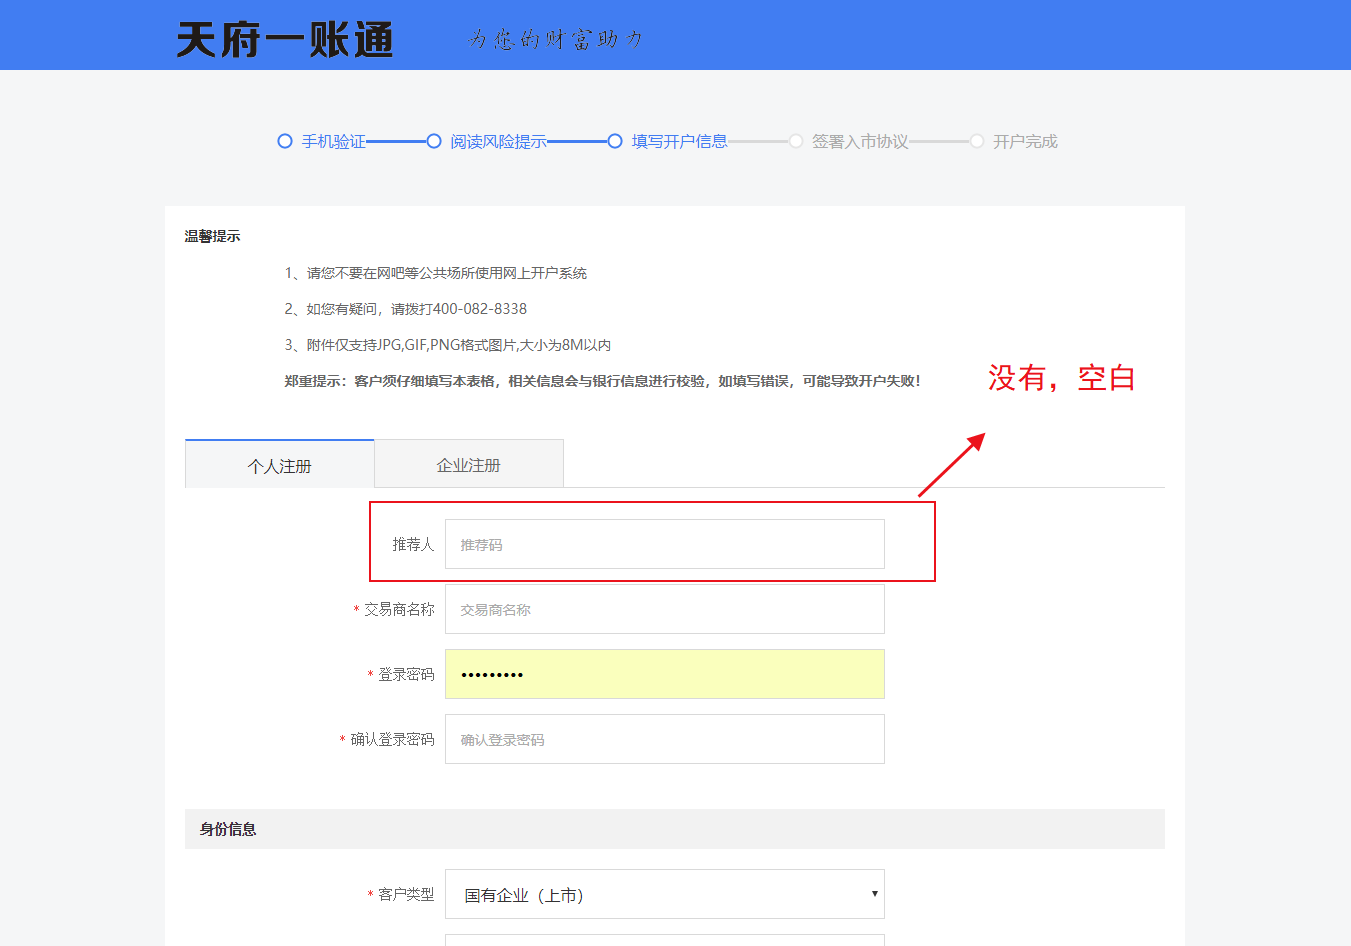Focus the 推荐码 input field

coord(664,544)
